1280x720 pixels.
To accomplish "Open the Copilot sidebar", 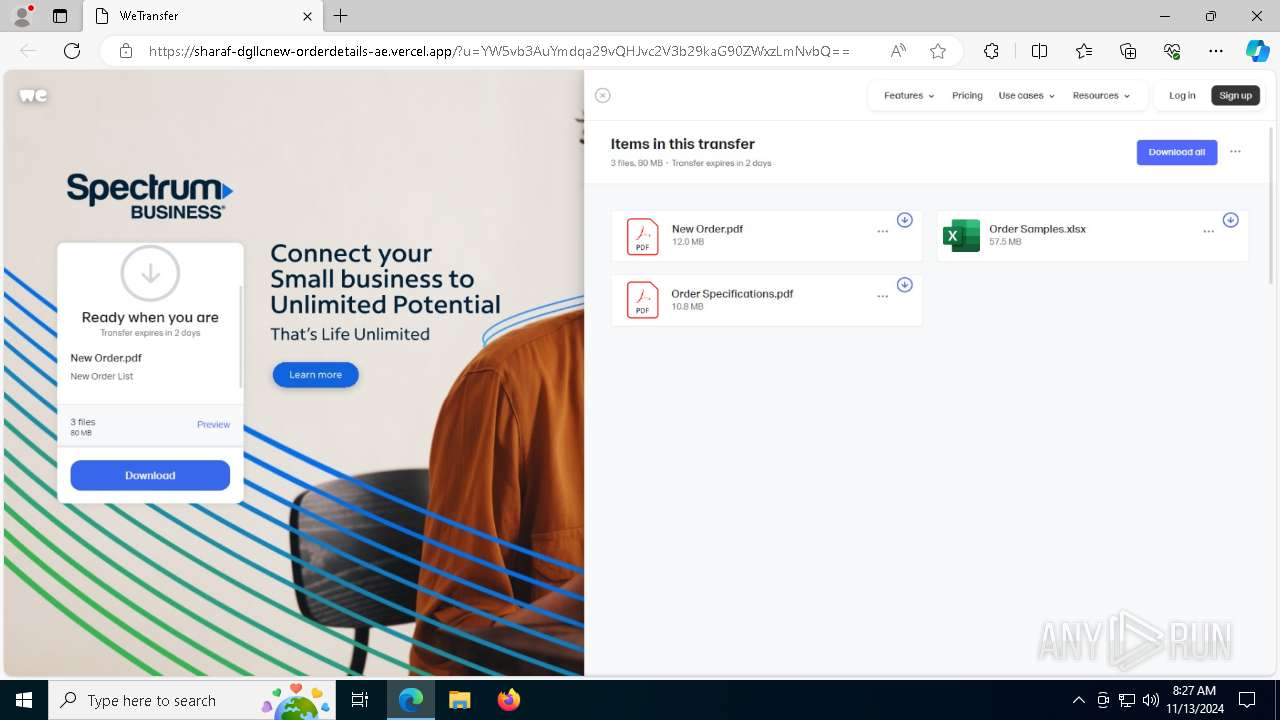I will tap(1257, 51).
